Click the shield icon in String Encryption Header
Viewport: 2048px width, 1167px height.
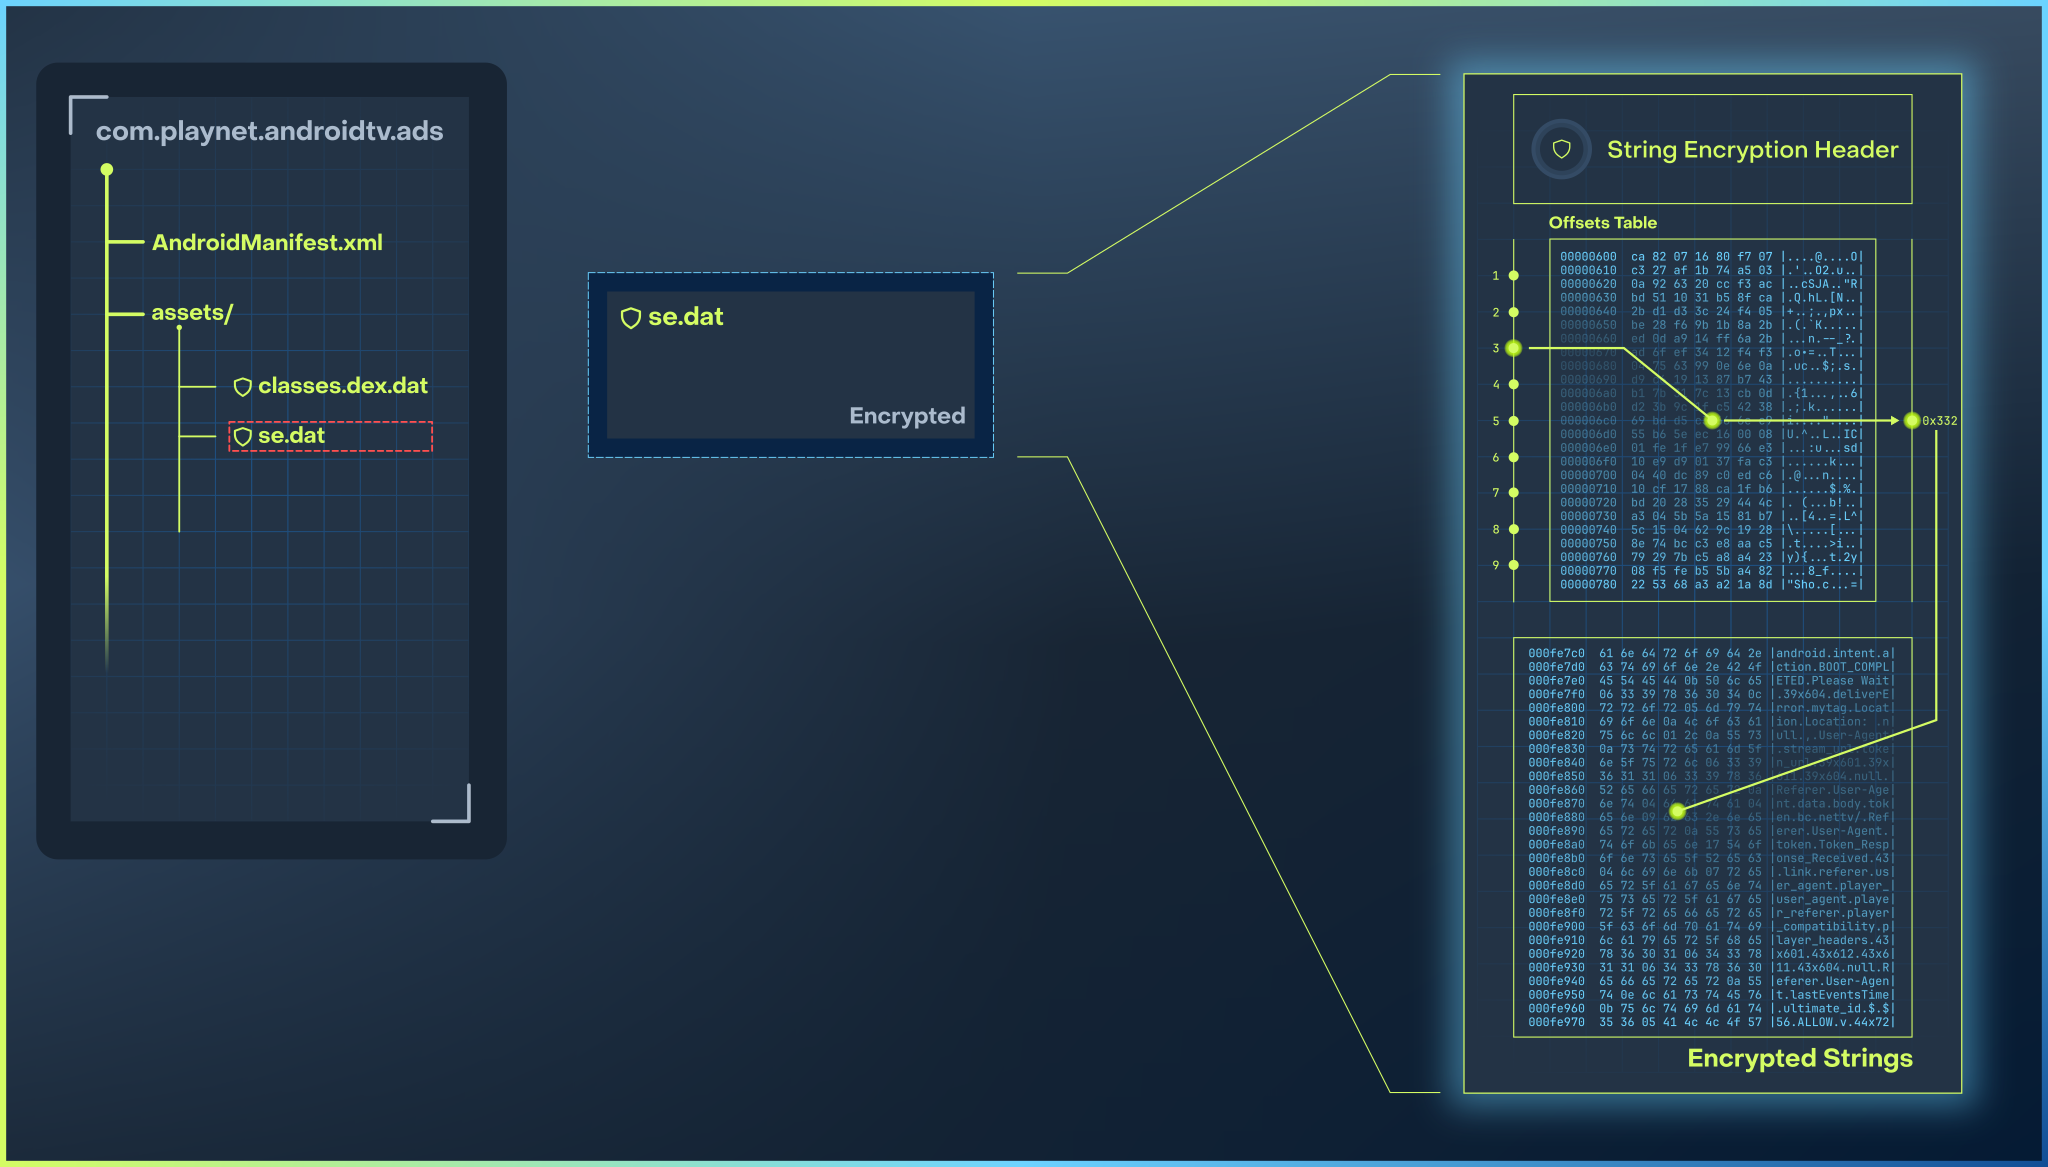[1561, 149]
